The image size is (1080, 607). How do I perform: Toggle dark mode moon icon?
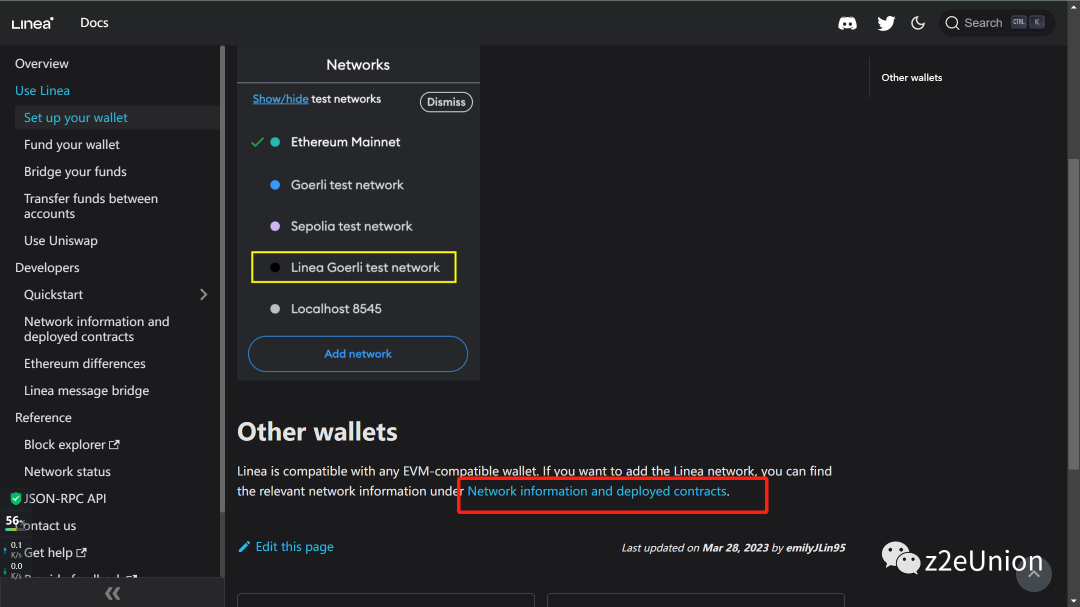point(918,23)
